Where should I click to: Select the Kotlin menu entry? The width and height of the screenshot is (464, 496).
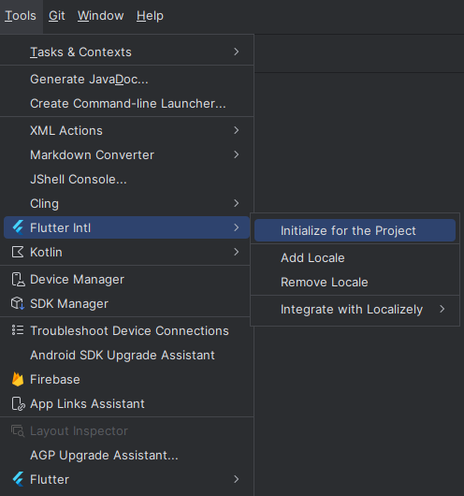[x=127, y=252]
